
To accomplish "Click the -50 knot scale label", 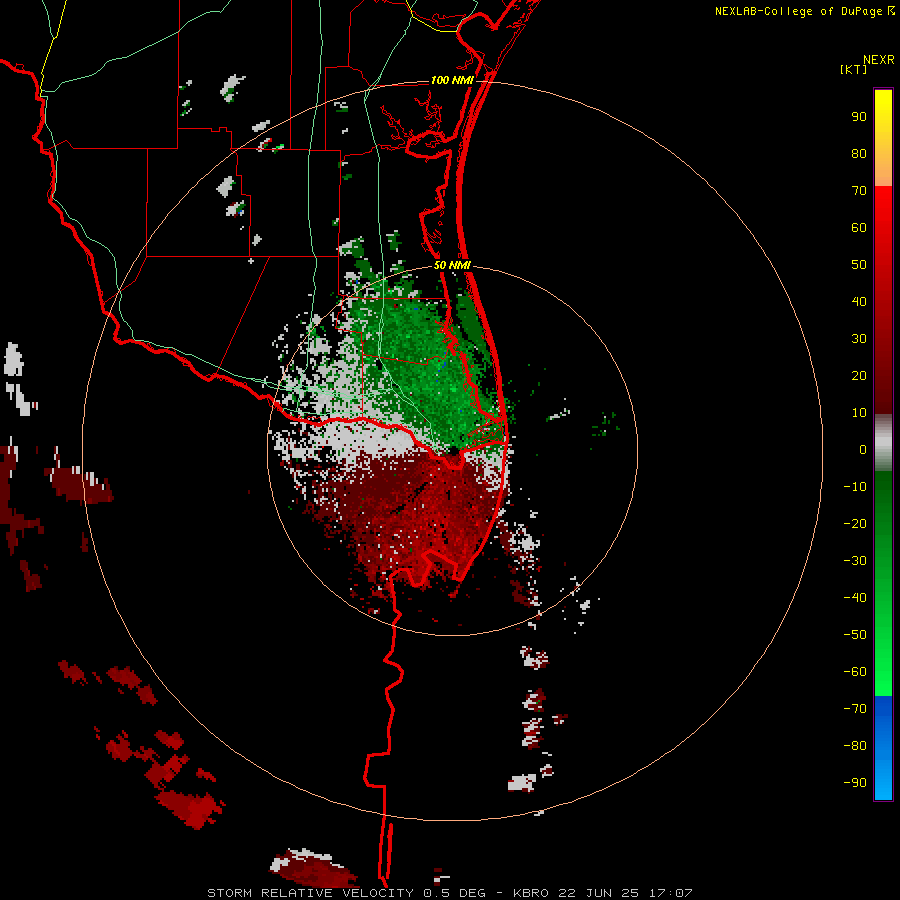I will pos(855,634).
